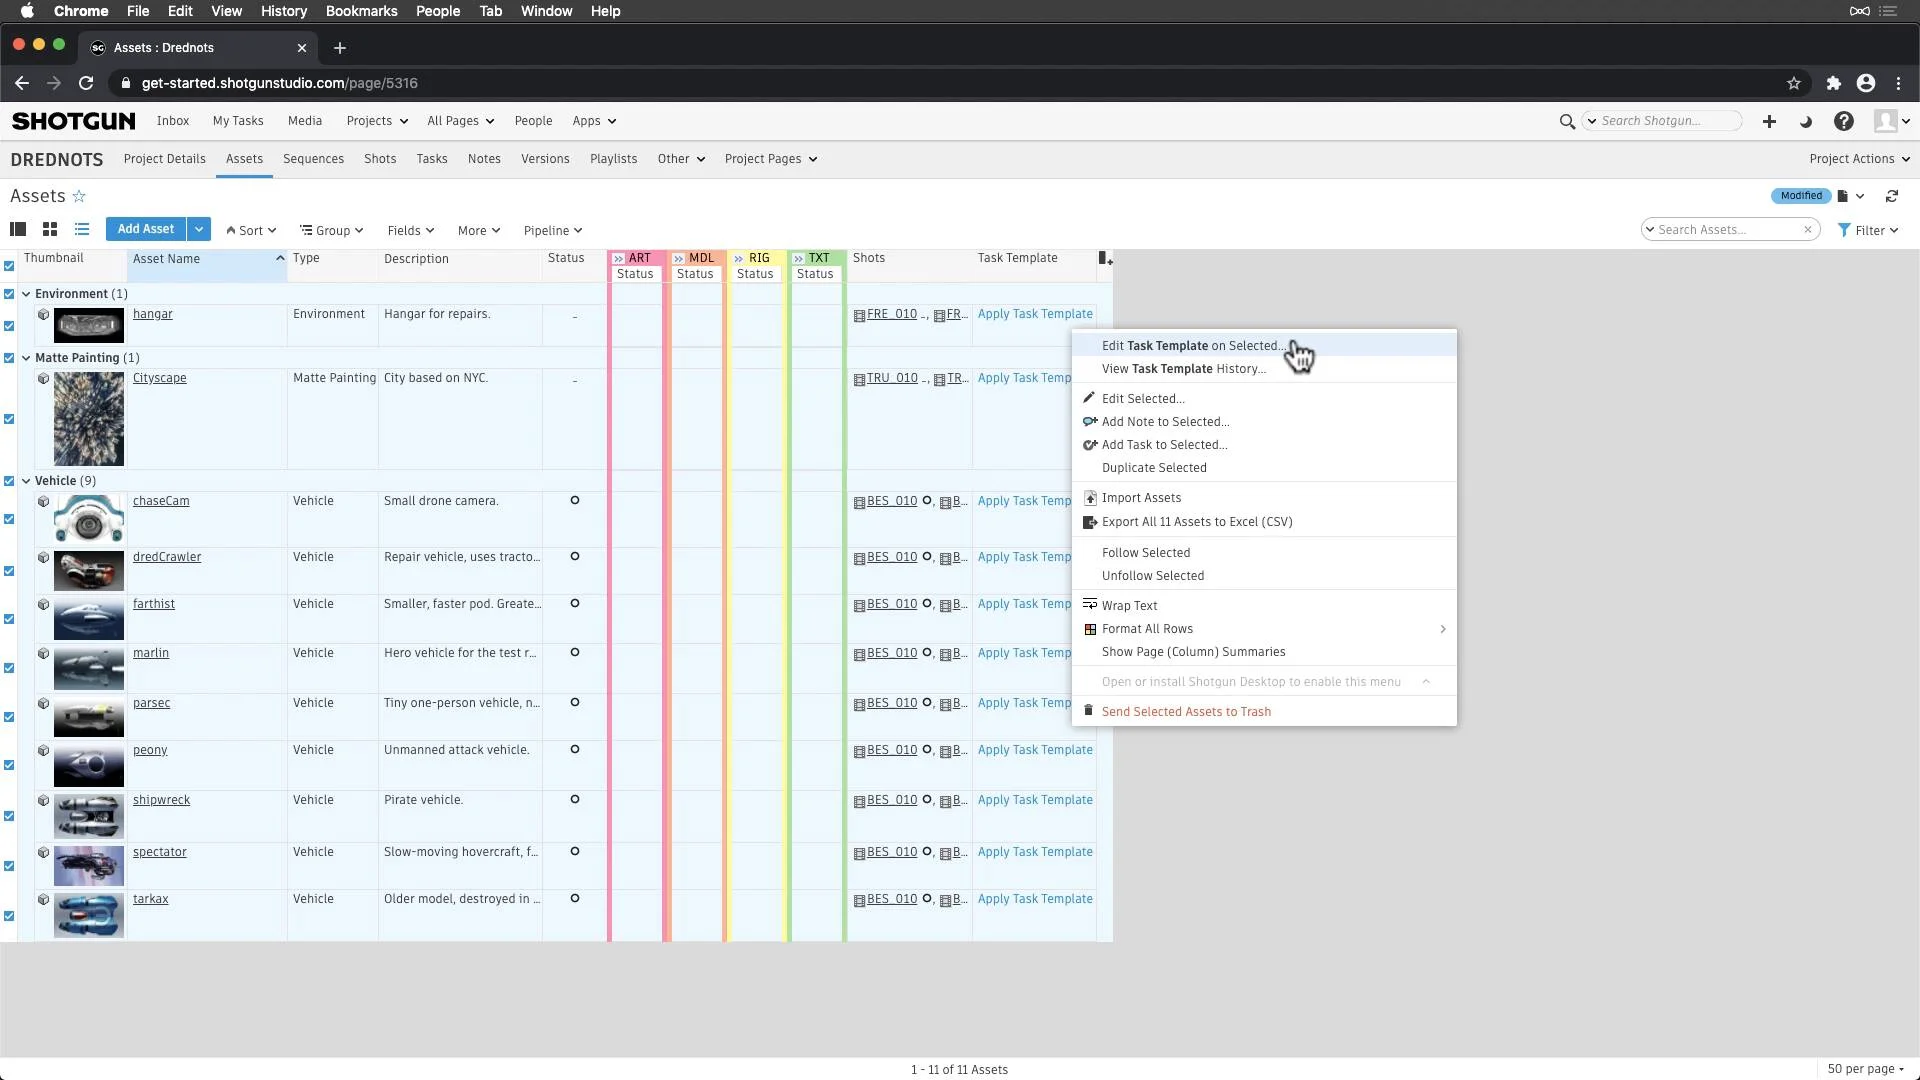Click the Assets tab in project navigation
The width and height of the screenshot is (1920, 1080).
pyautogui.click(x=244, y=158)
